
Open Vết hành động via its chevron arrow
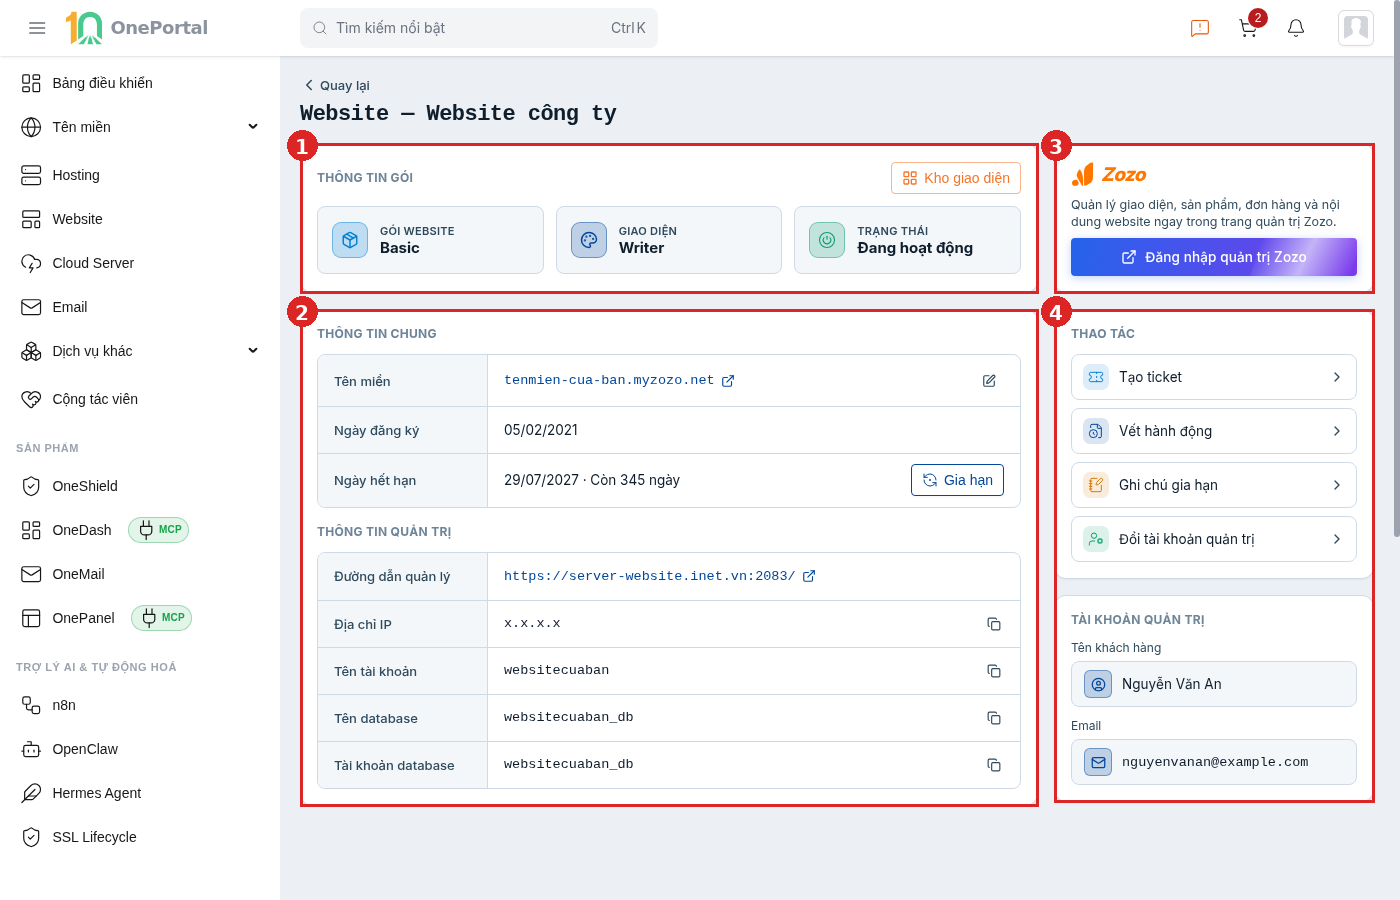pyautogui.click(x=1337, y=431)
